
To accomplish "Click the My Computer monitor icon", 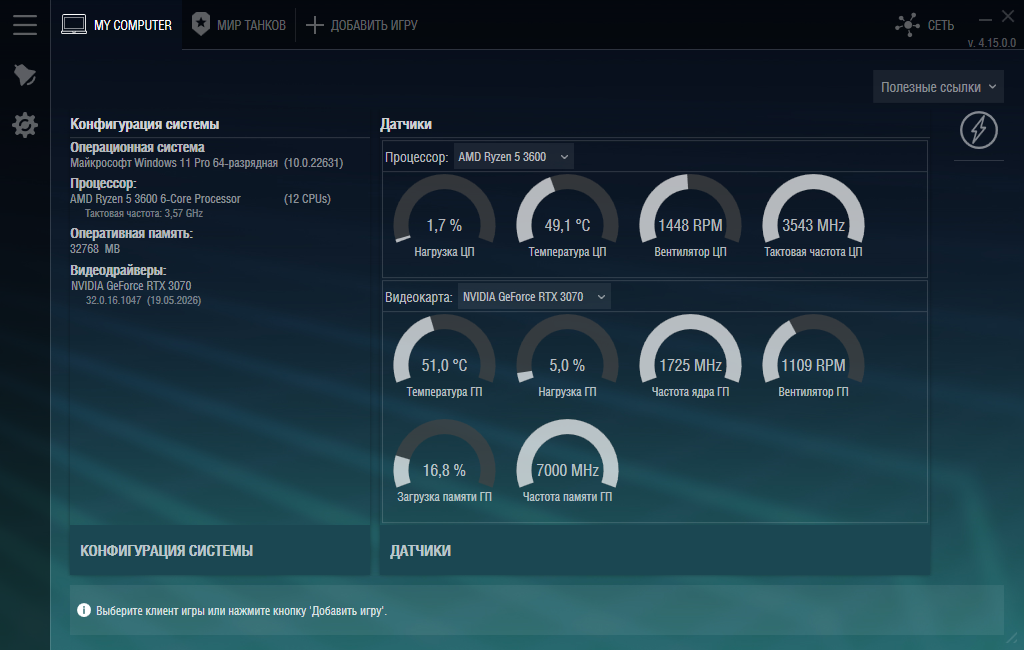I will pos(74,24).
